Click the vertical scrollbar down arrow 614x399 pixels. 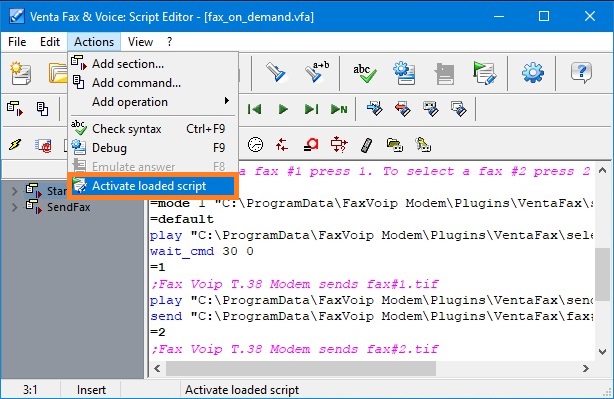click(x=603, y=352)
